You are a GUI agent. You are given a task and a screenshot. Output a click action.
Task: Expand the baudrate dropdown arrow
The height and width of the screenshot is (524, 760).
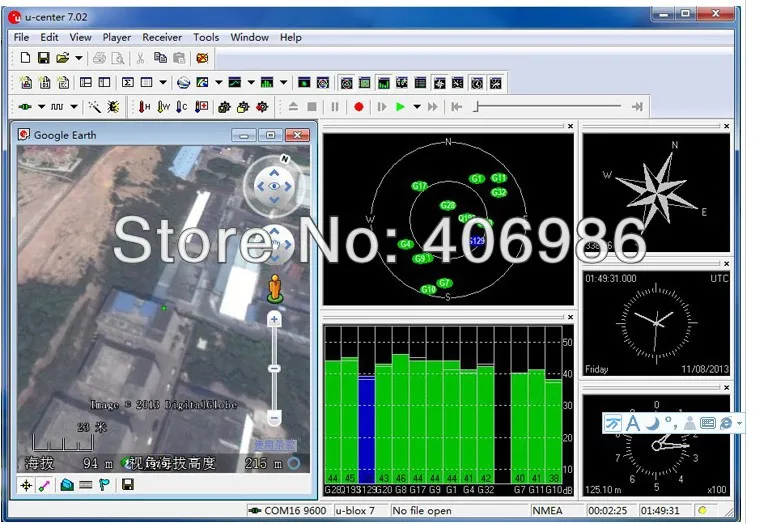coord(74,107)
